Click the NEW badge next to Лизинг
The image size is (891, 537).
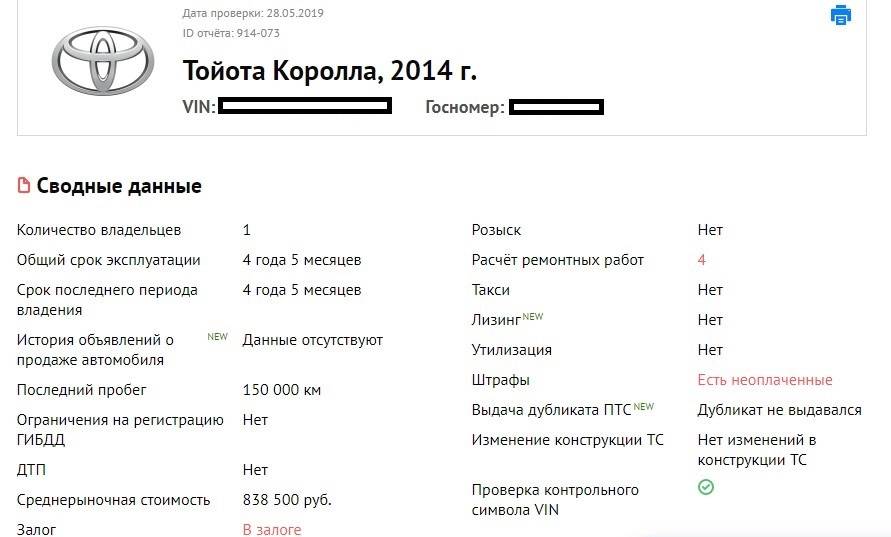[533, 316]
